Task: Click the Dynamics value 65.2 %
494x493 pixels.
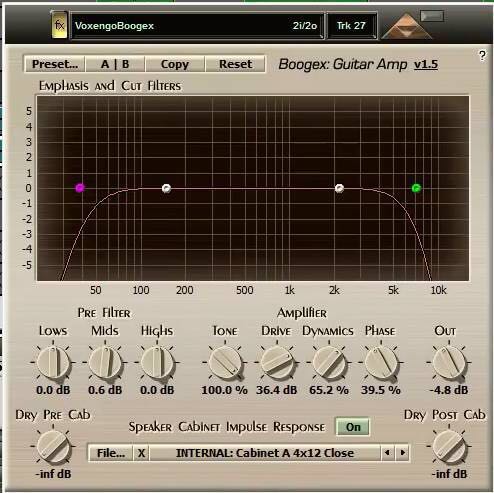Action: coord(329,390)
